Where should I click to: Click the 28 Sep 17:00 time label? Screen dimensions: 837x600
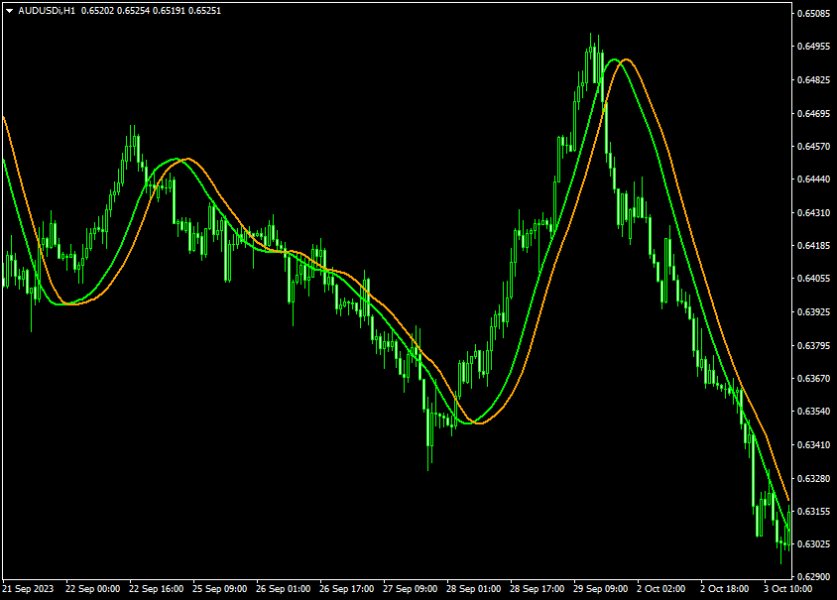536,589
